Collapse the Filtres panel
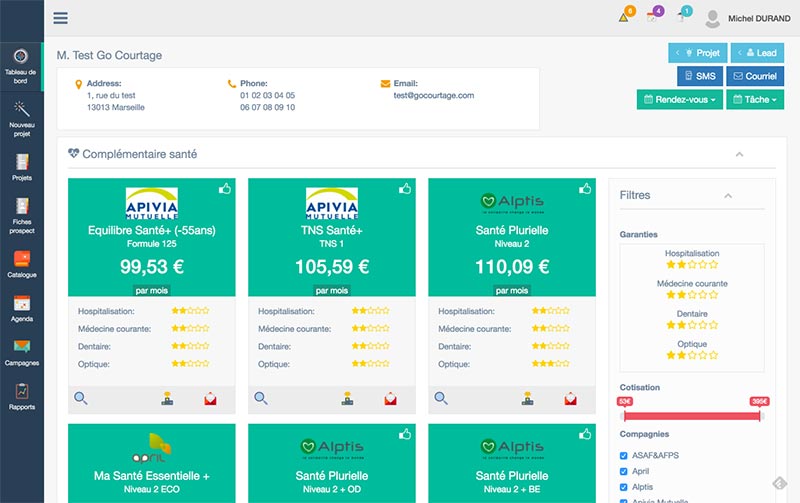Image resolution: width=800 pixels, height=503 pixels. (x=728, y=195)
